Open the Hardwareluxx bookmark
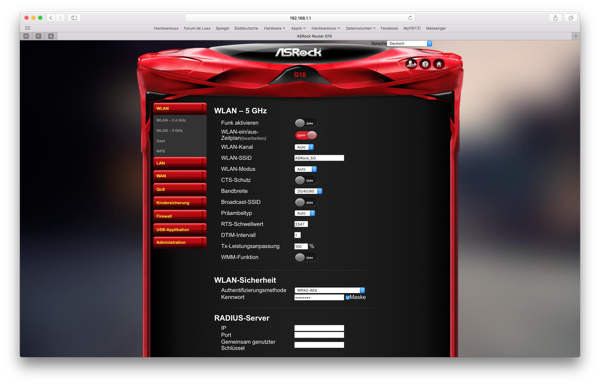The height and width of the screenshot is (385, 600). click(x=166, y=28)
